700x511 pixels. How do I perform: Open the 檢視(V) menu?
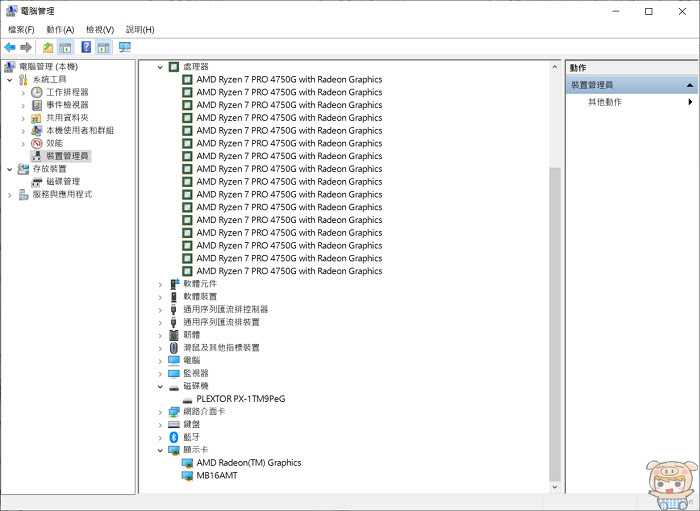click(x=100, y=29)
